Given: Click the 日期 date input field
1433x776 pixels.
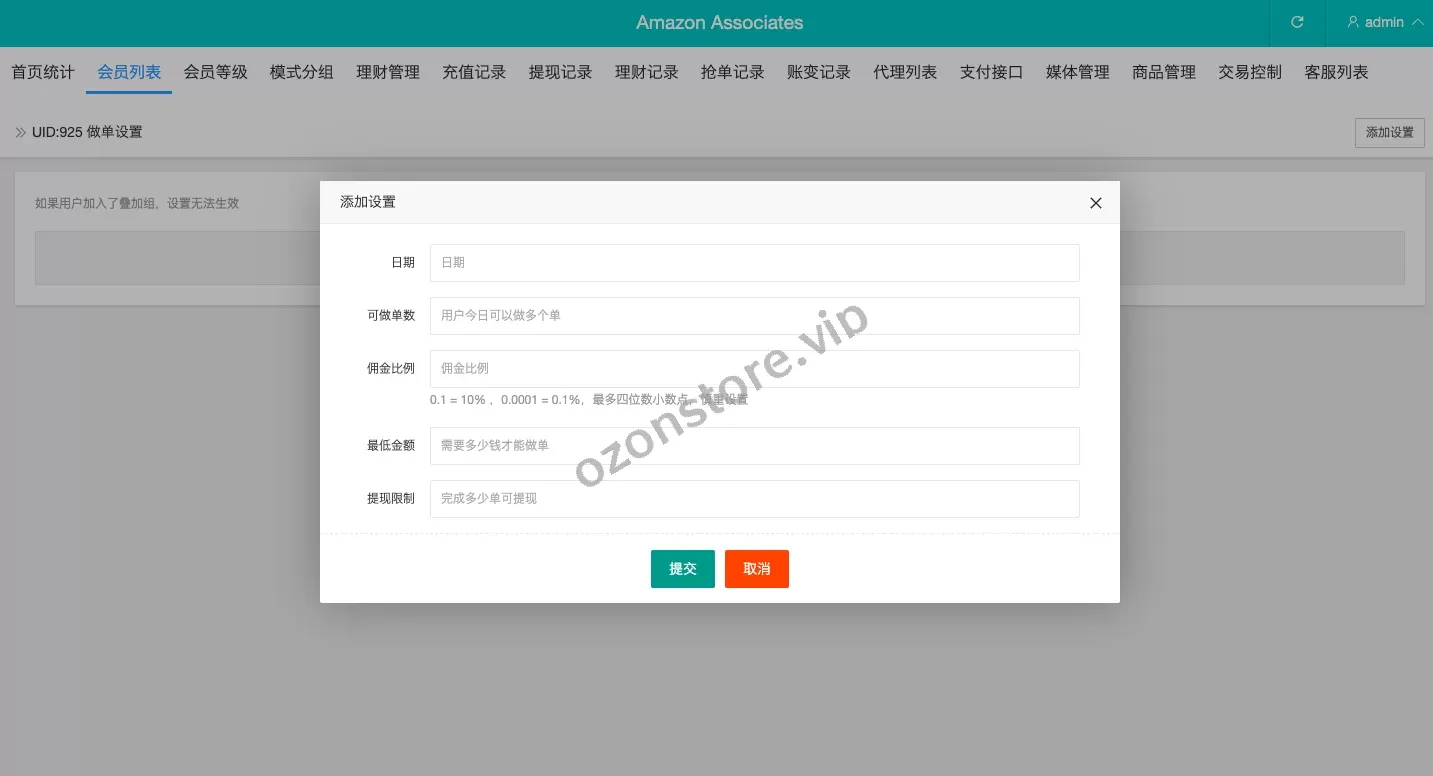Looking at the screenshot, I should click(754, 263).
